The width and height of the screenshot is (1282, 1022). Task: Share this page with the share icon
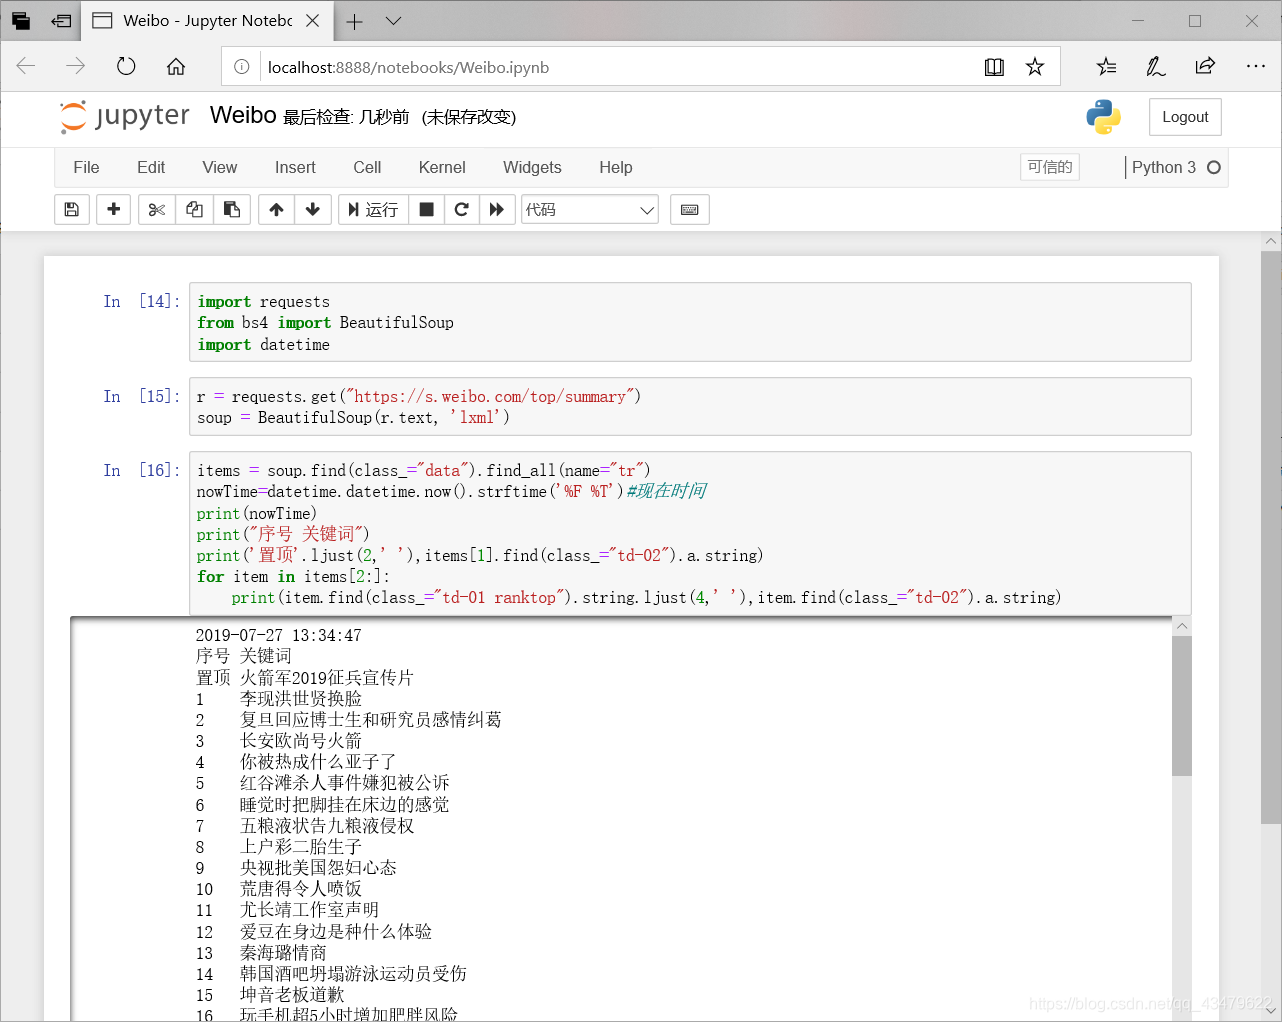tap(1205, 67)
